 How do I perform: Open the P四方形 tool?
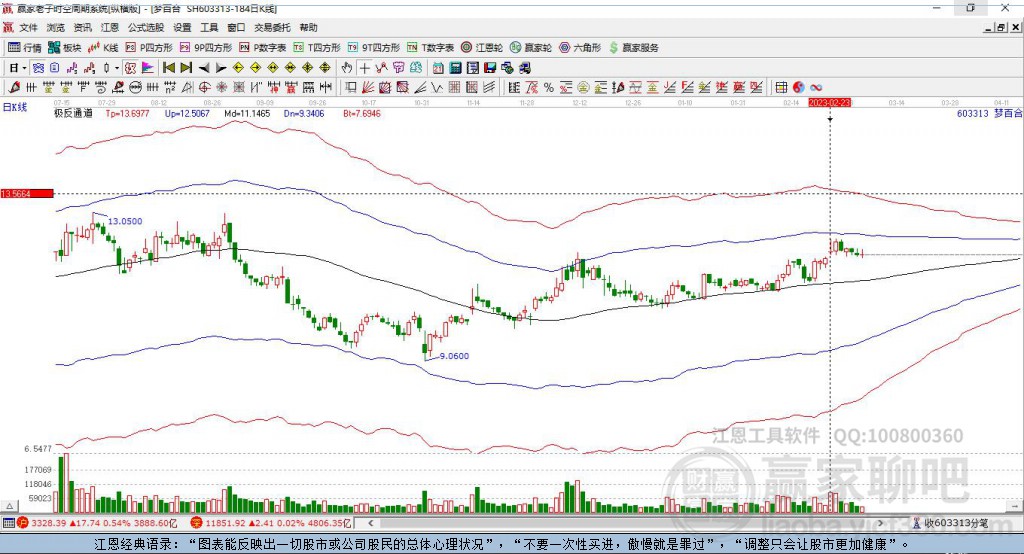pyautogui.click(x=149, y=48)
